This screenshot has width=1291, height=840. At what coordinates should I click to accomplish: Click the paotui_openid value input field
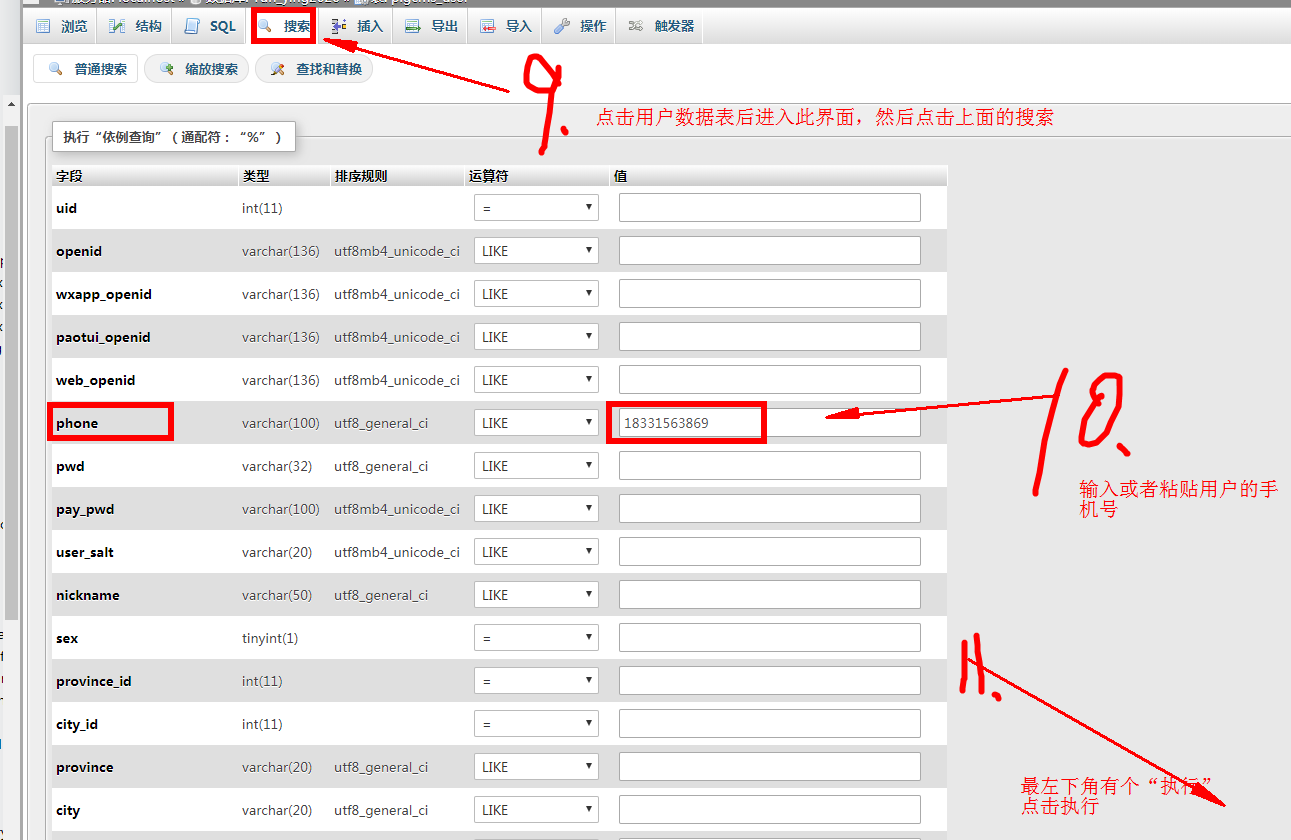point(770,337)
